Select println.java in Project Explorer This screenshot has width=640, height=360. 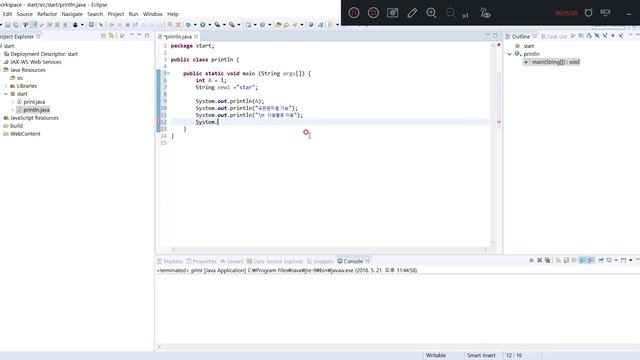tap(36, 110)
